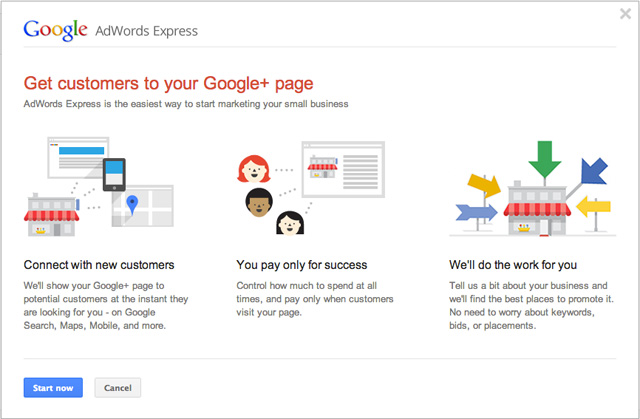Click the AdWords Express title text
Screen dimensions: 640x419
[x=147, y=31]
